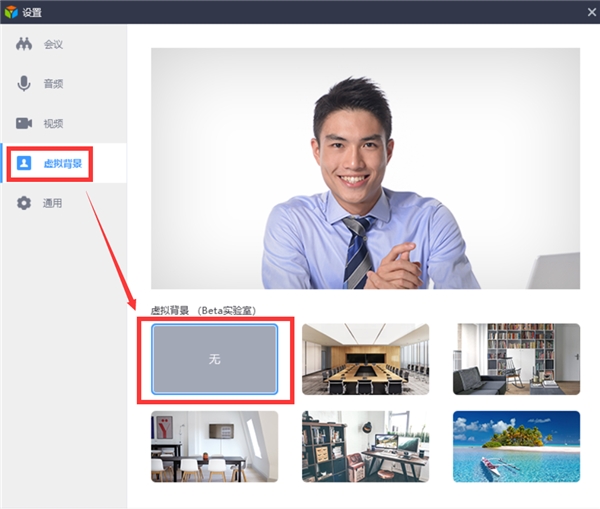600x509 pixels.
Task: Choose the conference room background
Action: (x=365, y=359)
